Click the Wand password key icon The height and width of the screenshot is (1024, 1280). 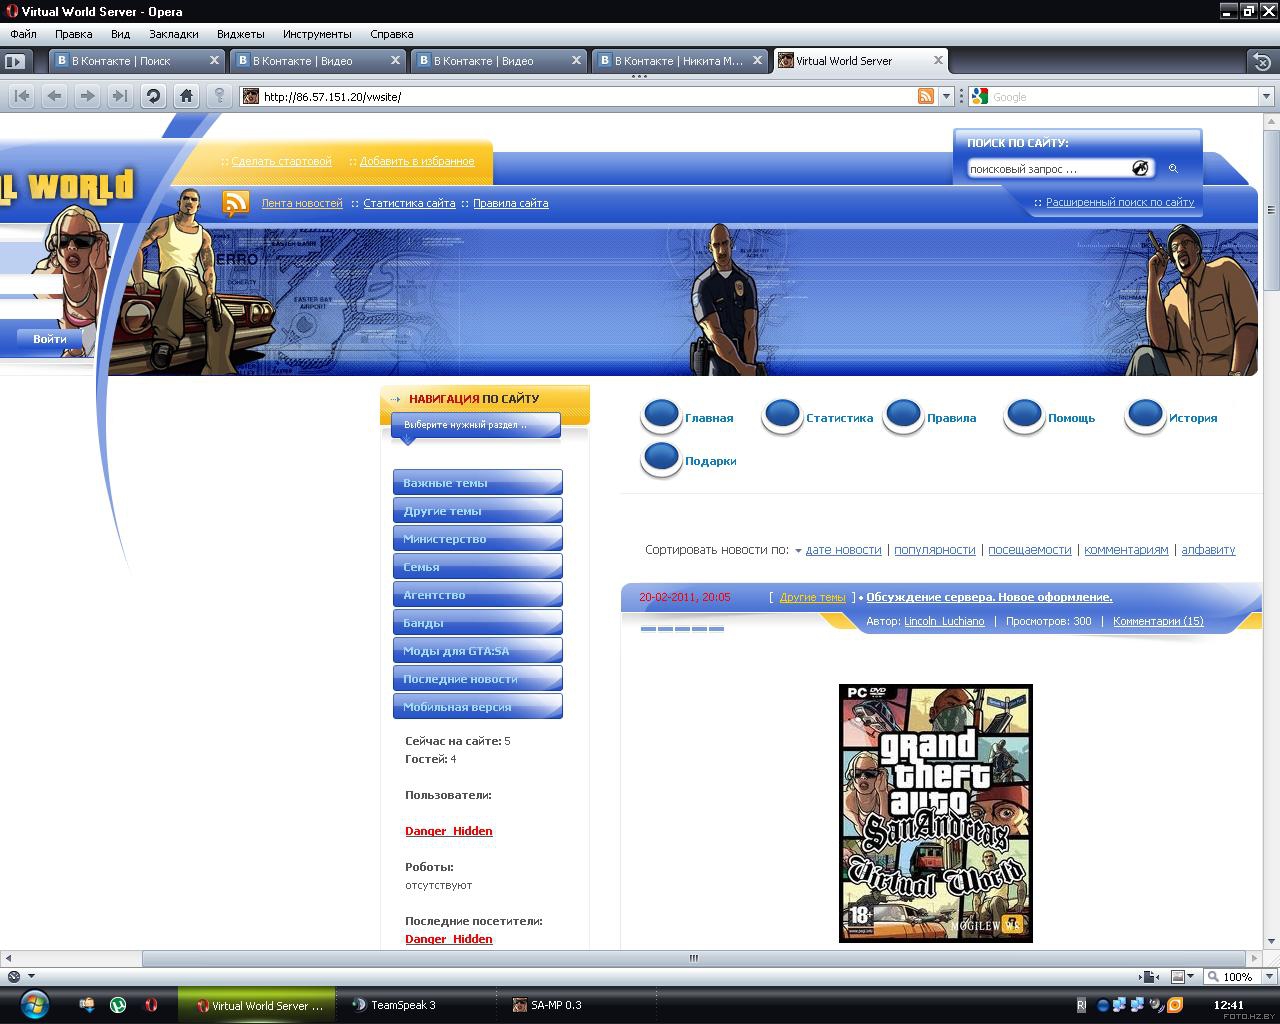(x=219, y=96)
